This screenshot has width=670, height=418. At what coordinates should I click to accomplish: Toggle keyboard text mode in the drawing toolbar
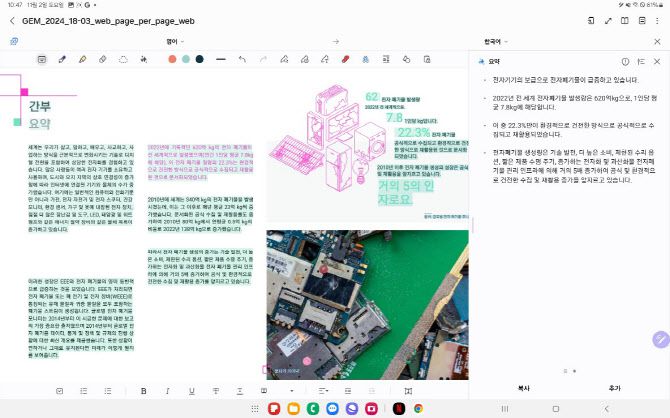[x=42, y=59]
